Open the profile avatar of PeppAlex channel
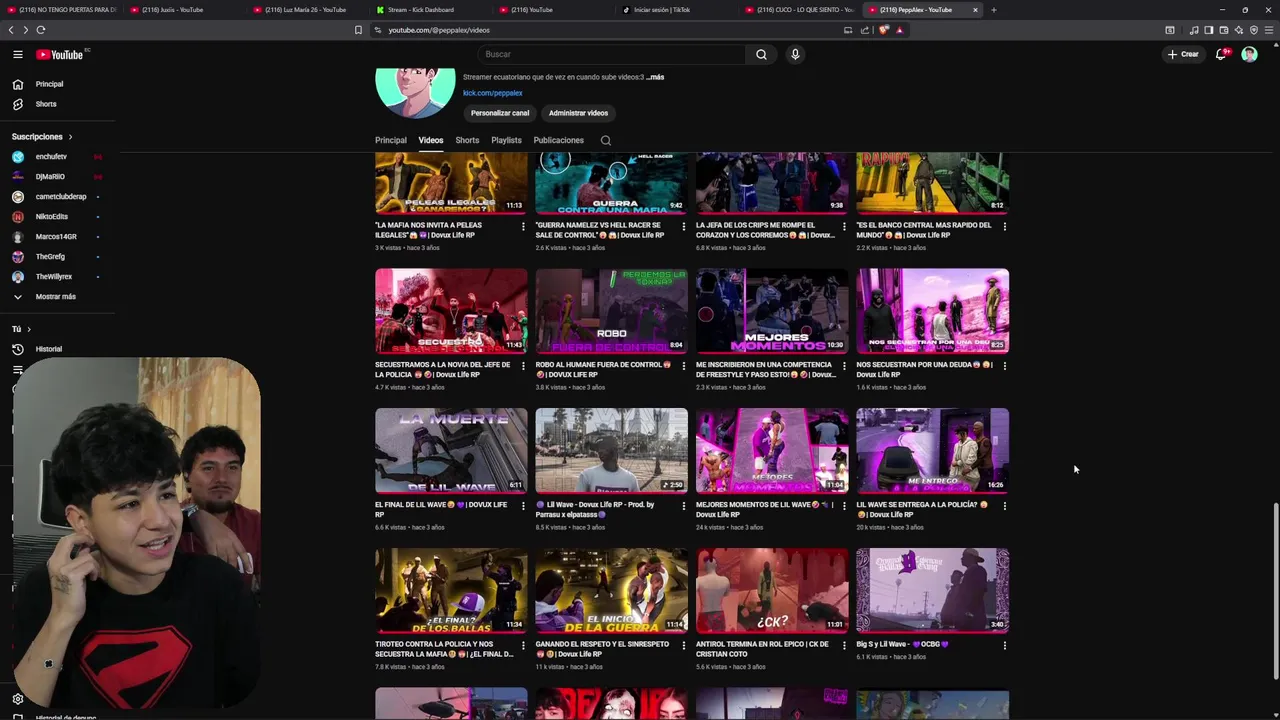 pyautogui.click(x=415, y=93)
